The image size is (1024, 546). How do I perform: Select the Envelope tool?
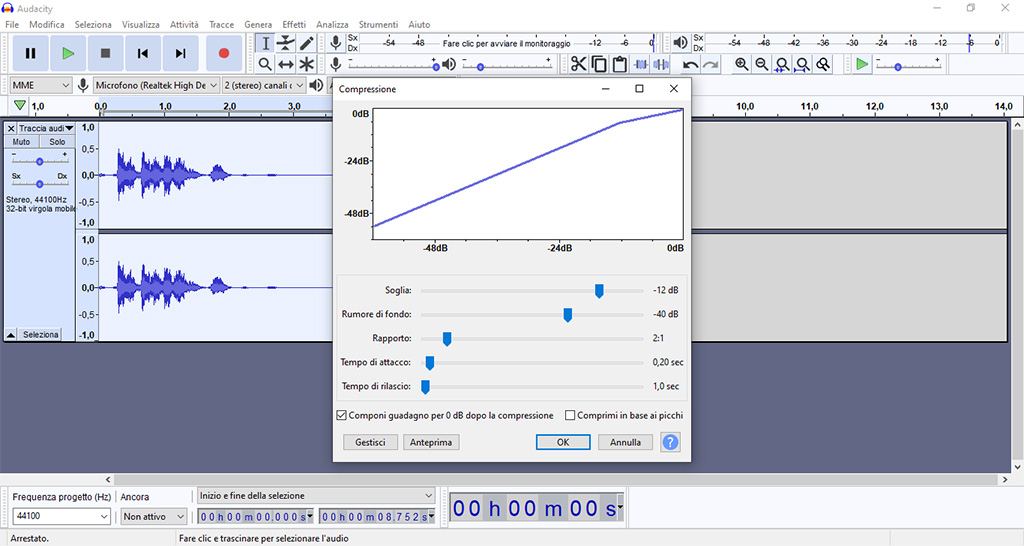(286, 43)
